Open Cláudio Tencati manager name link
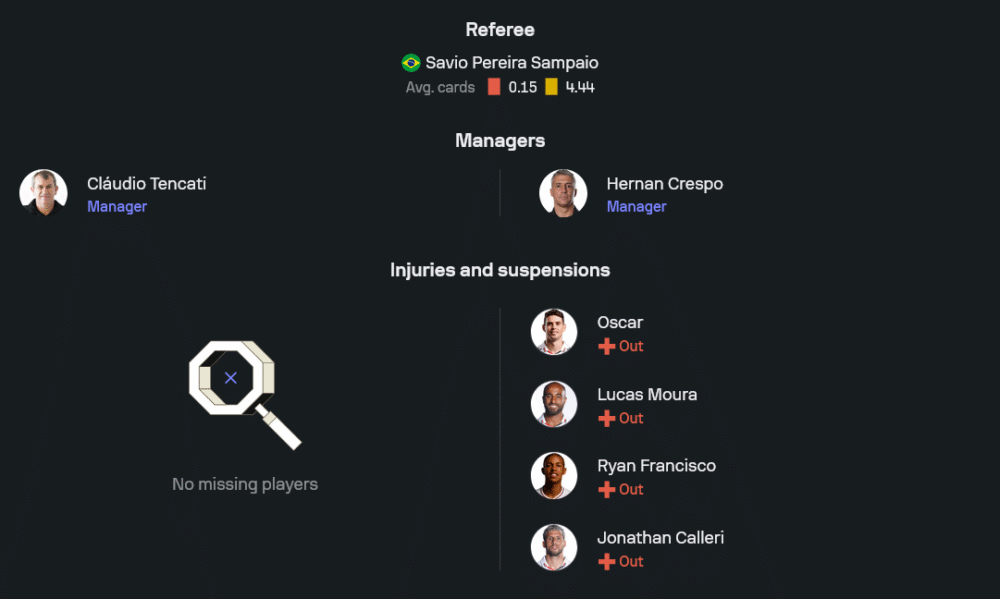Image resolution: width=1000 pixels, height=599 pixels. [x=147, y=184]
